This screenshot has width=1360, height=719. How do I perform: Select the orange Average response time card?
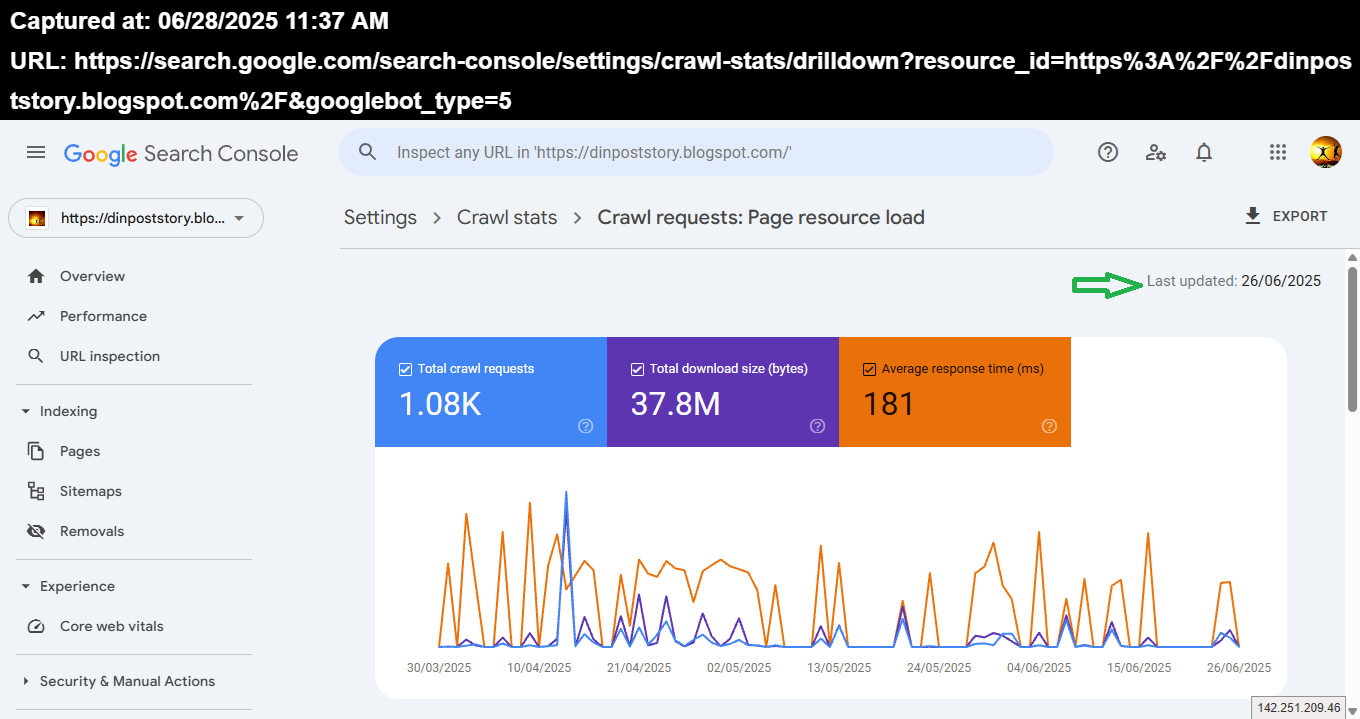coord(955,392)
